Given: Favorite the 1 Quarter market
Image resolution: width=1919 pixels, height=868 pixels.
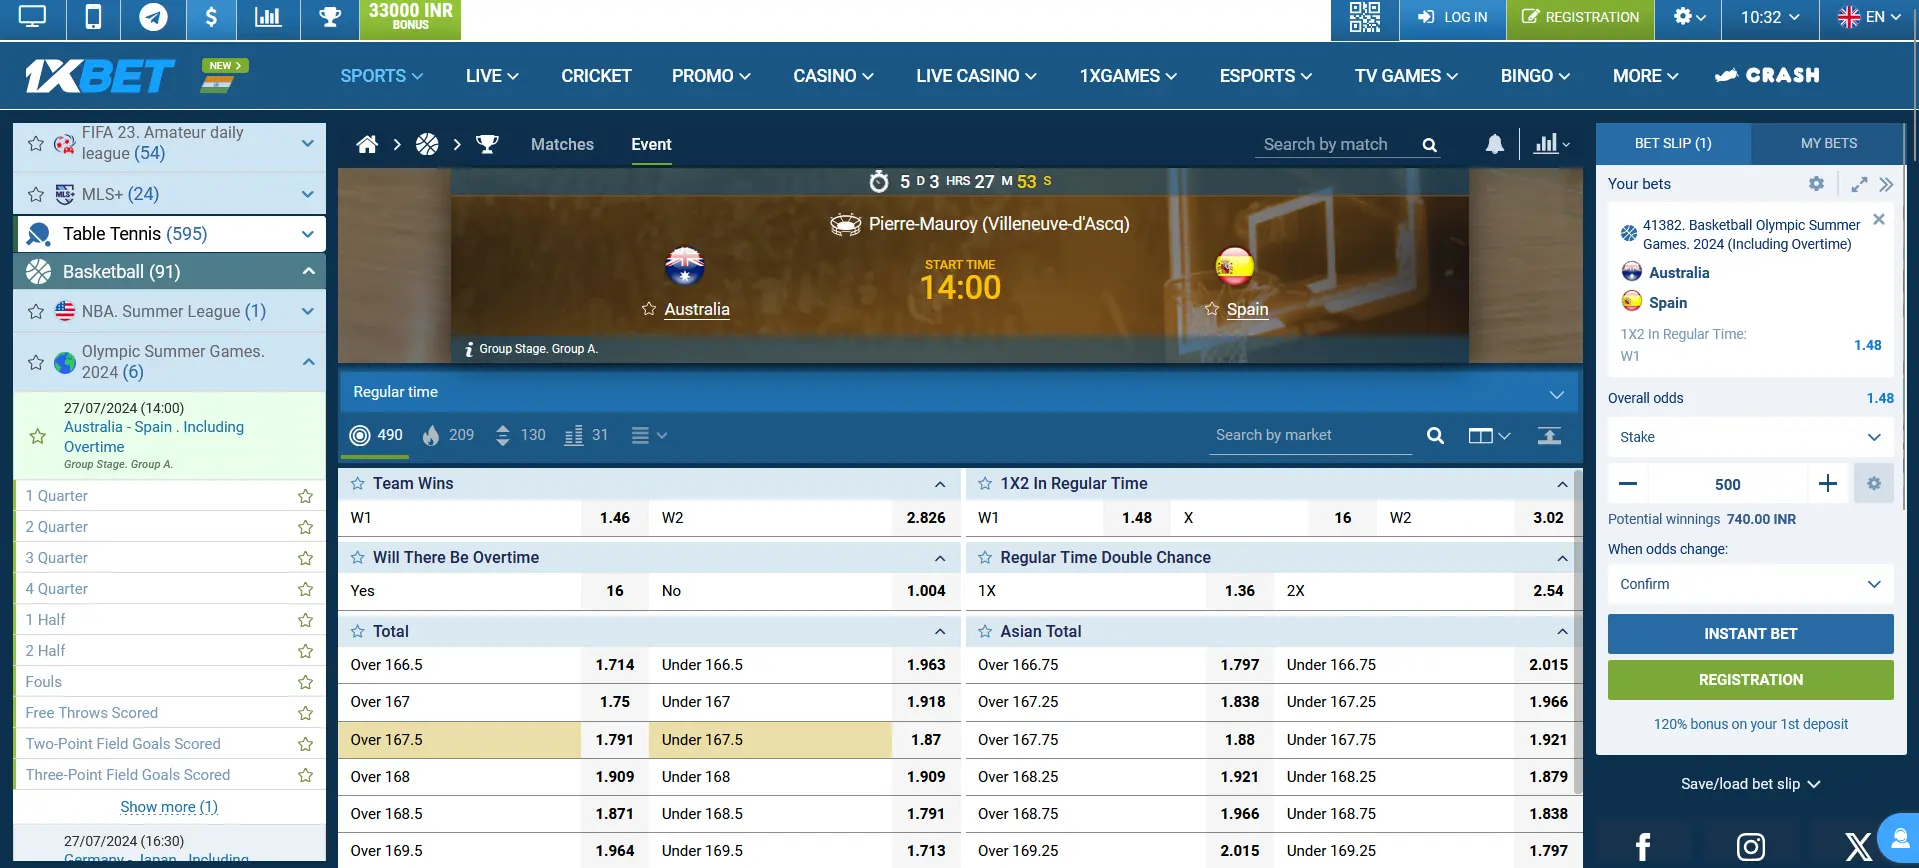Looking at the screenshot, I should pyautogui.click(x=305, y=496).
